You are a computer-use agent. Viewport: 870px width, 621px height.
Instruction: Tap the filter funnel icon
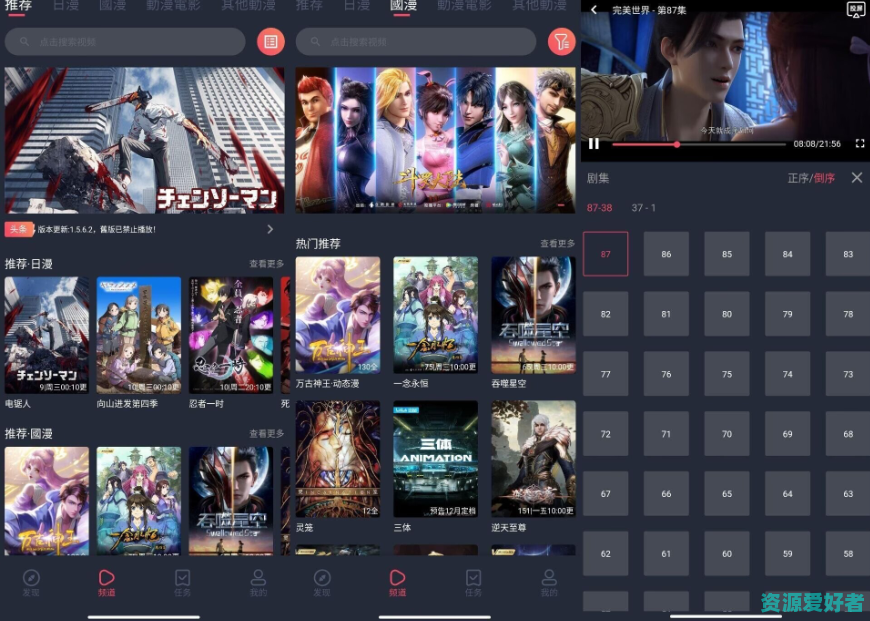[x=562, y=41]
